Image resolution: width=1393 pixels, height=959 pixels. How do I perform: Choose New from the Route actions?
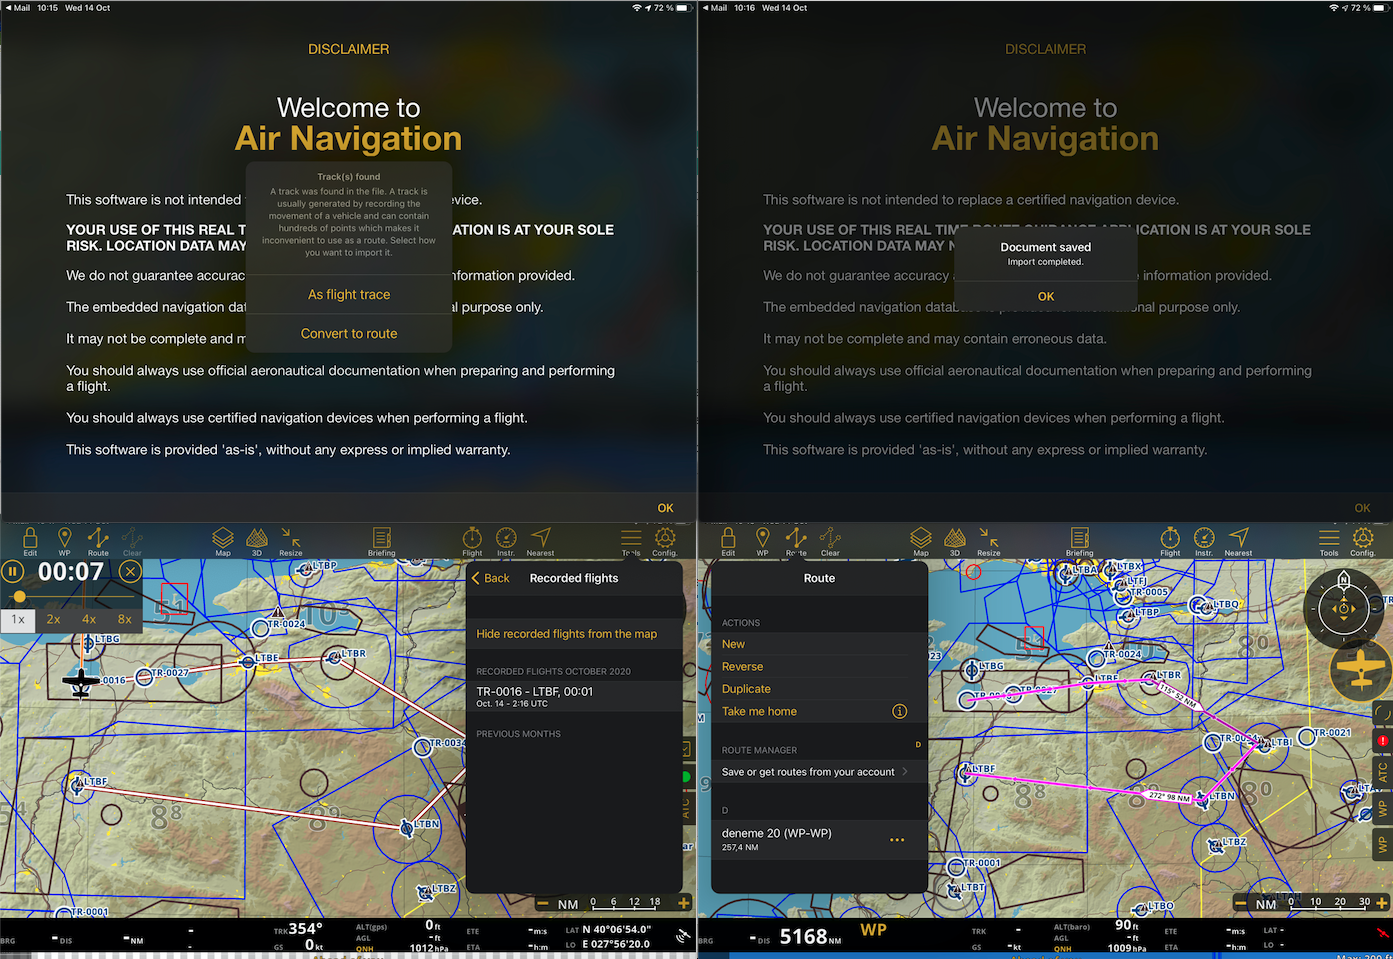point(733,643)
